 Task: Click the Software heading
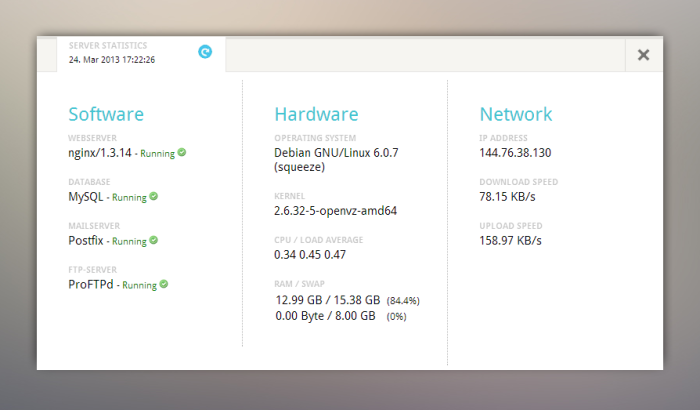click(x=106, y=114)
